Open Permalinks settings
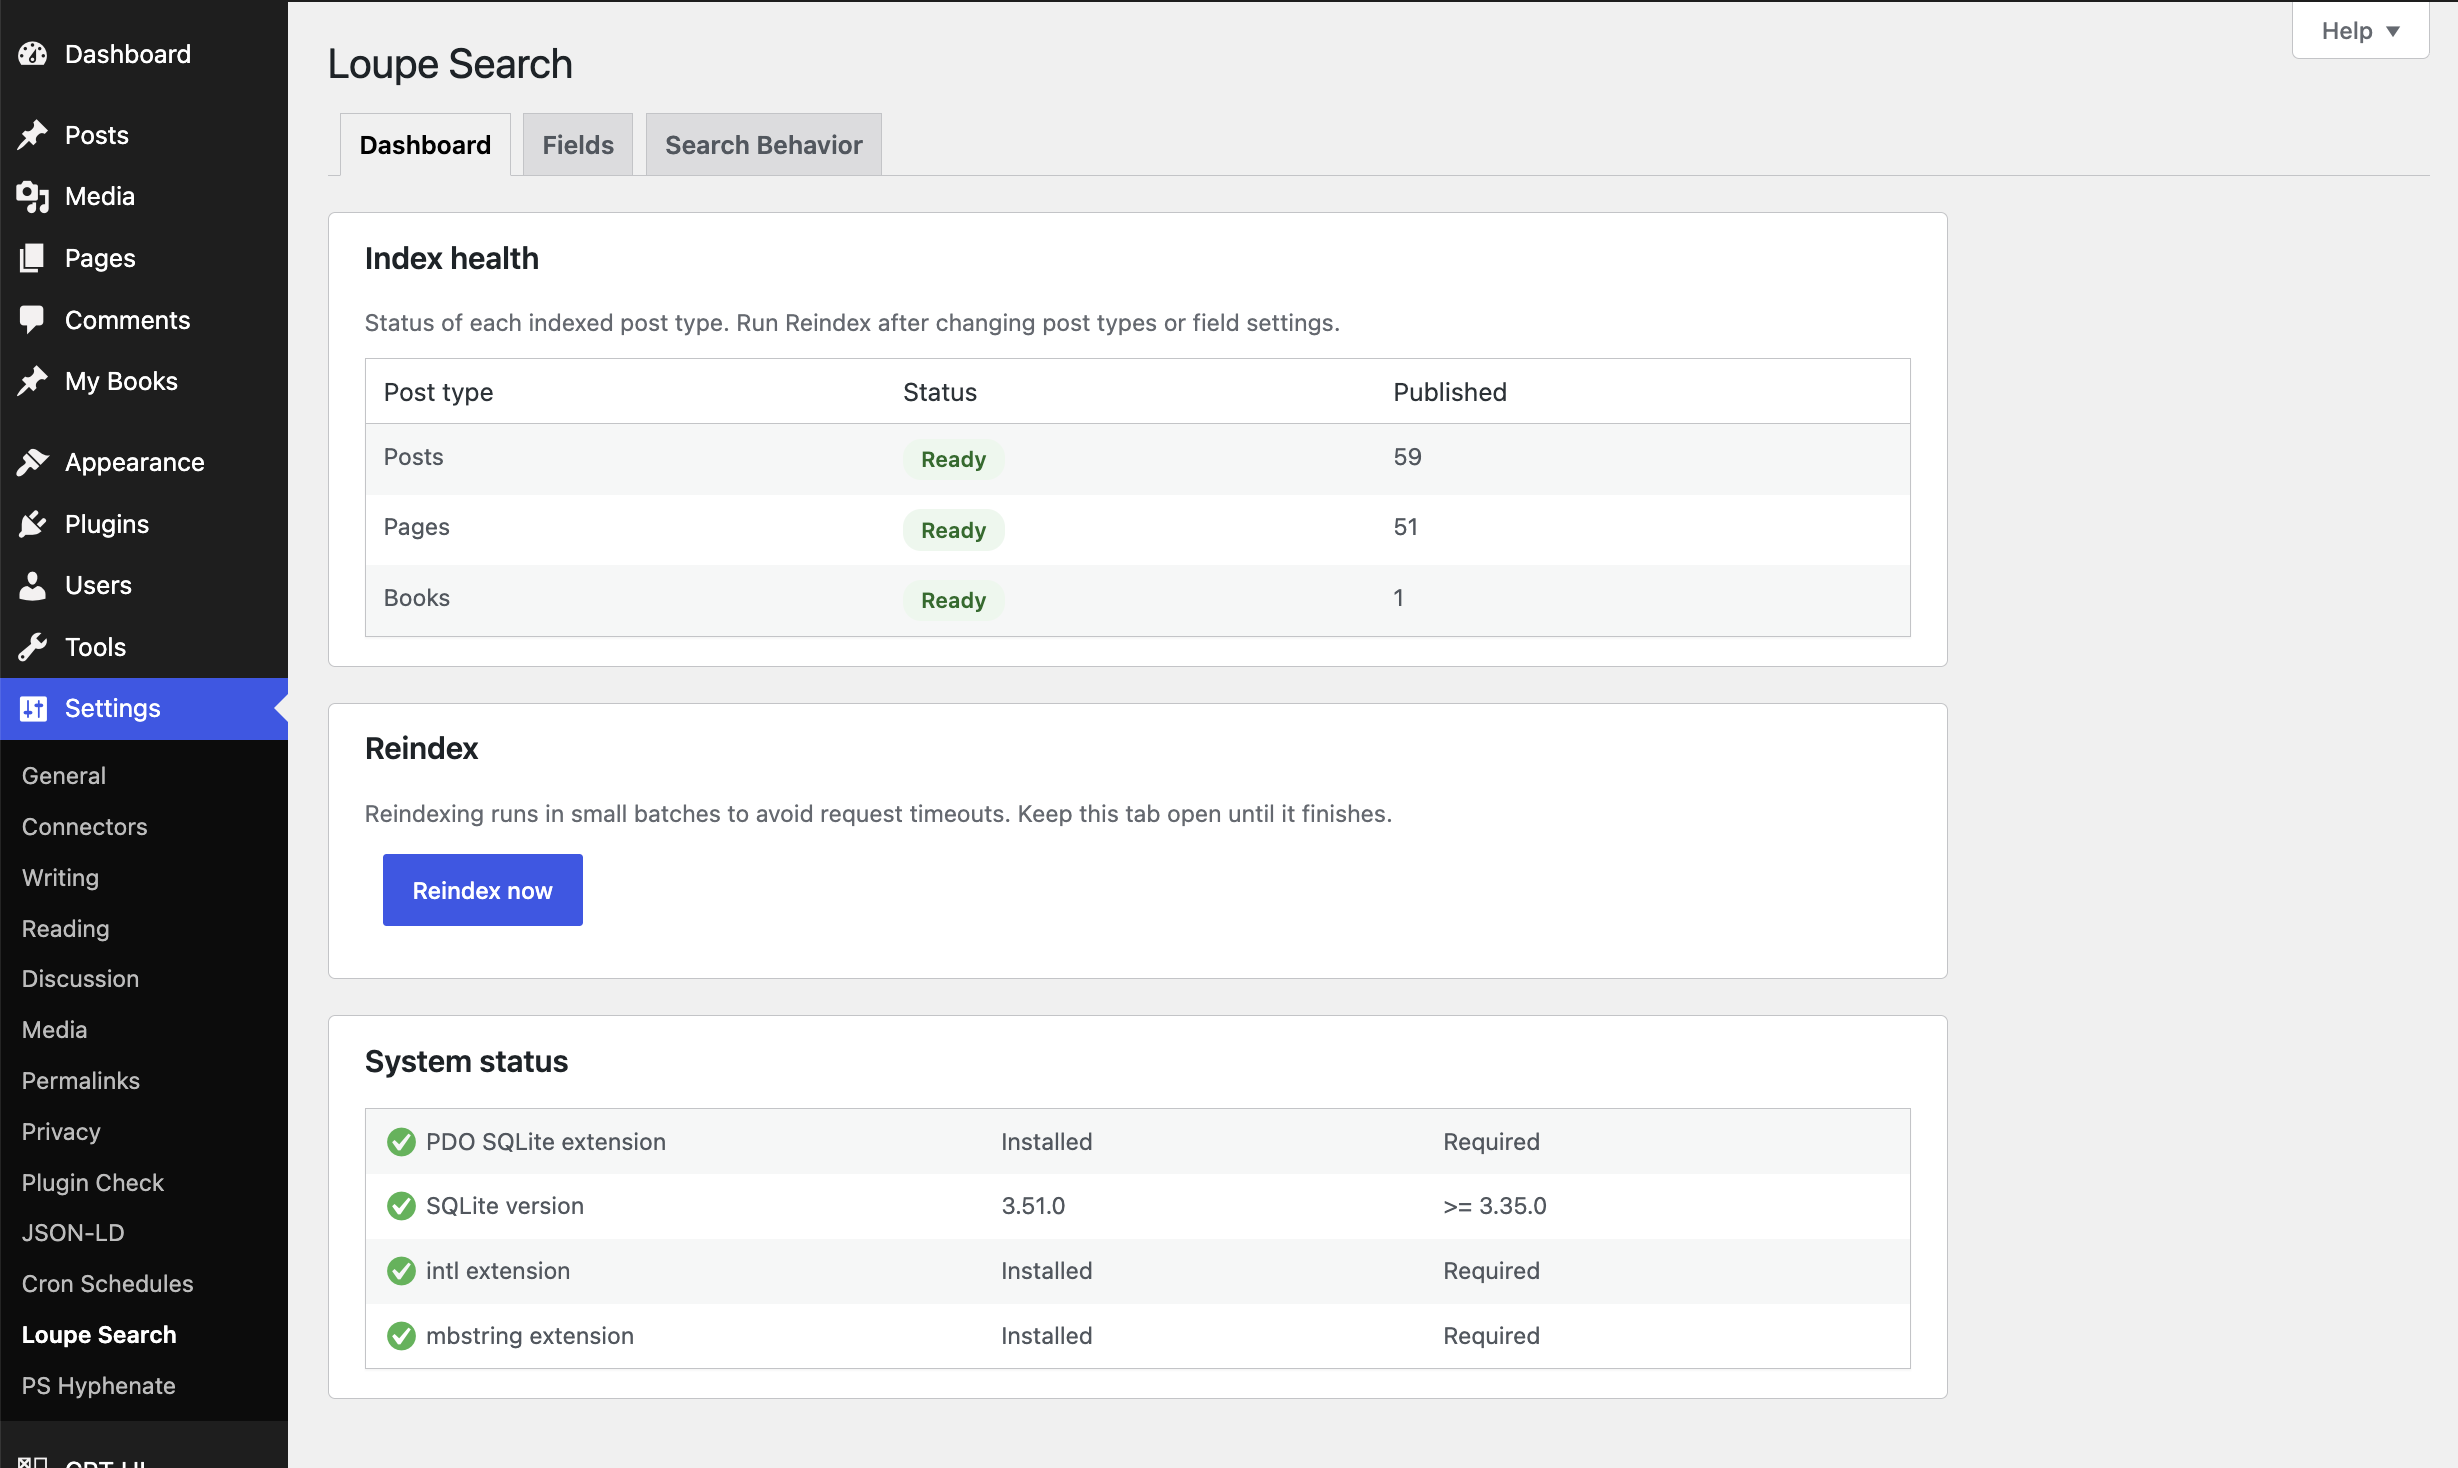The image size is (2458, 1468). point(81,1081)
